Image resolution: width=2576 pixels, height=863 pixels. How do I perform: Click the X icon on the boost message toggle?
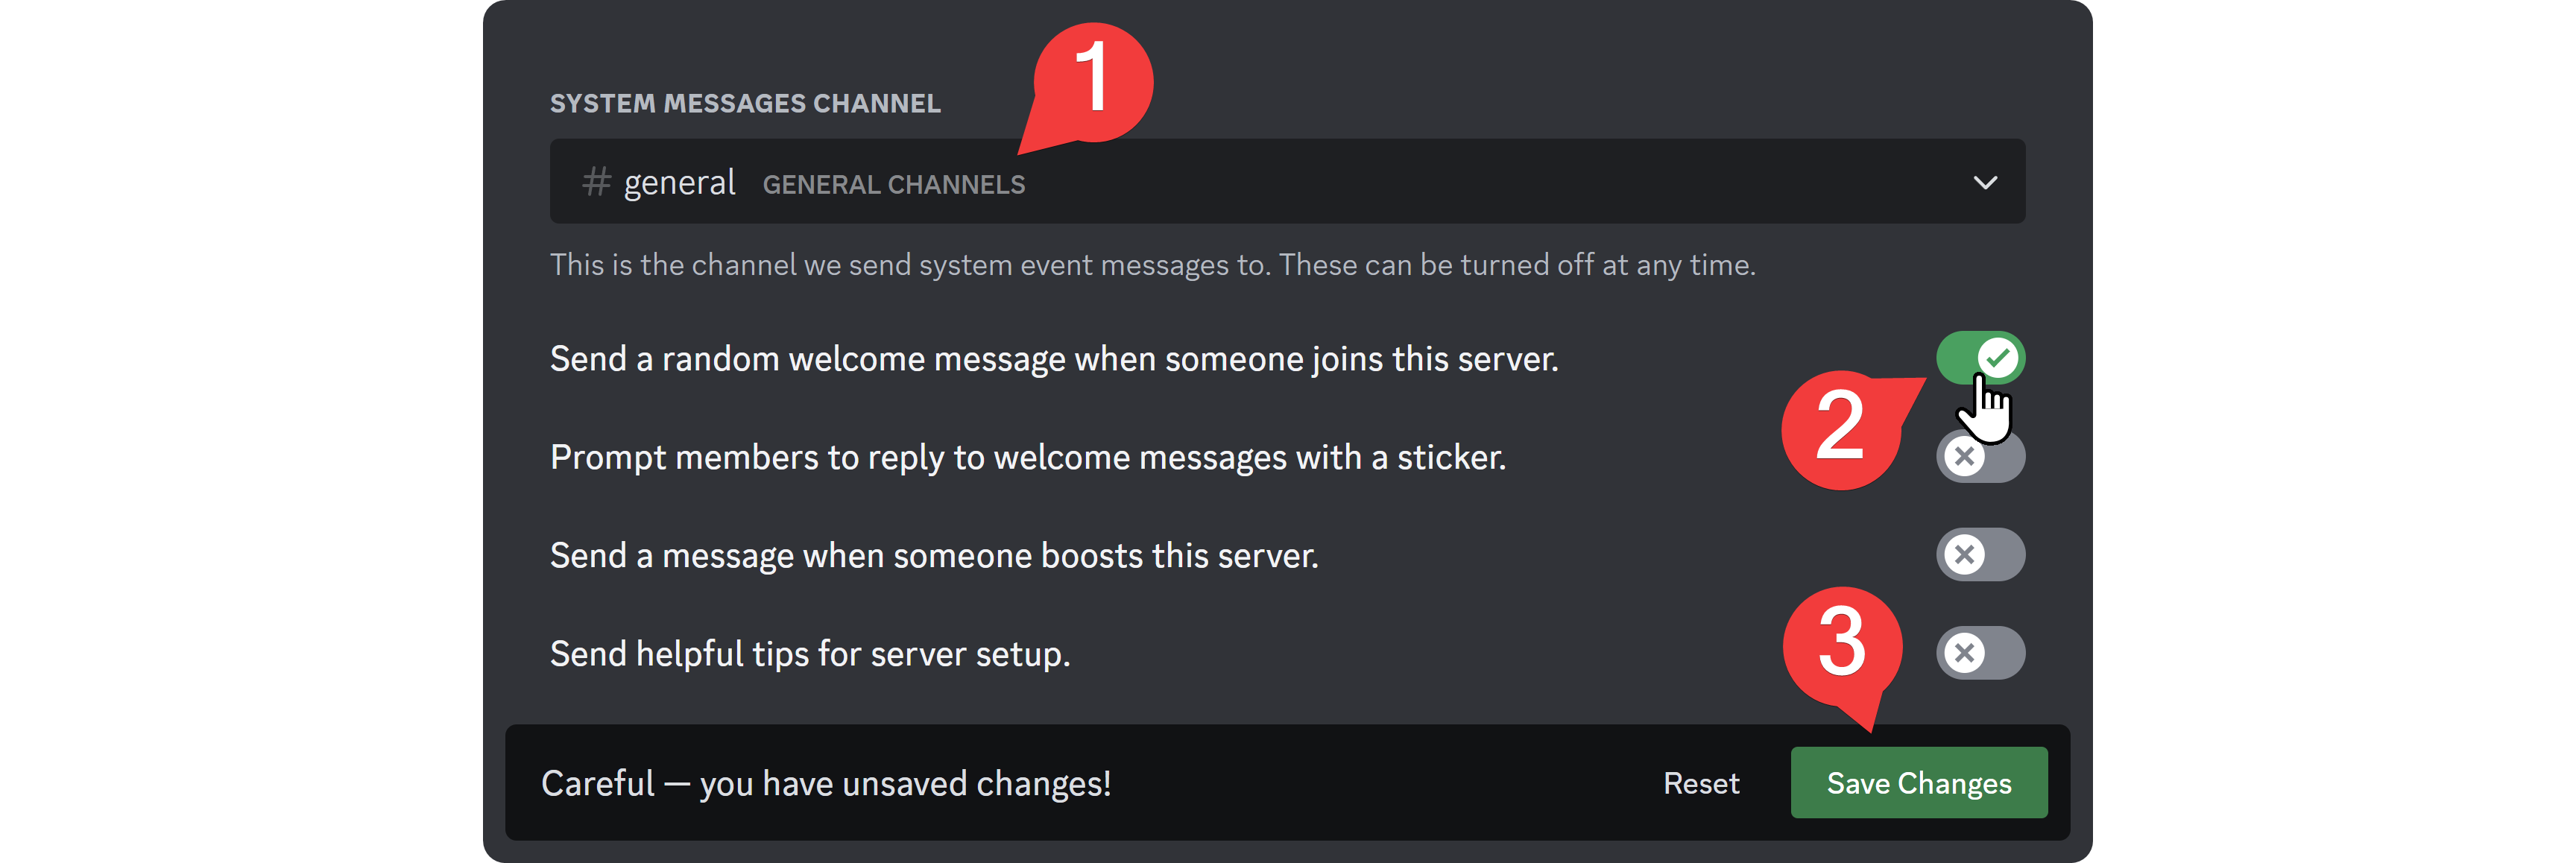pos(1964,554)
